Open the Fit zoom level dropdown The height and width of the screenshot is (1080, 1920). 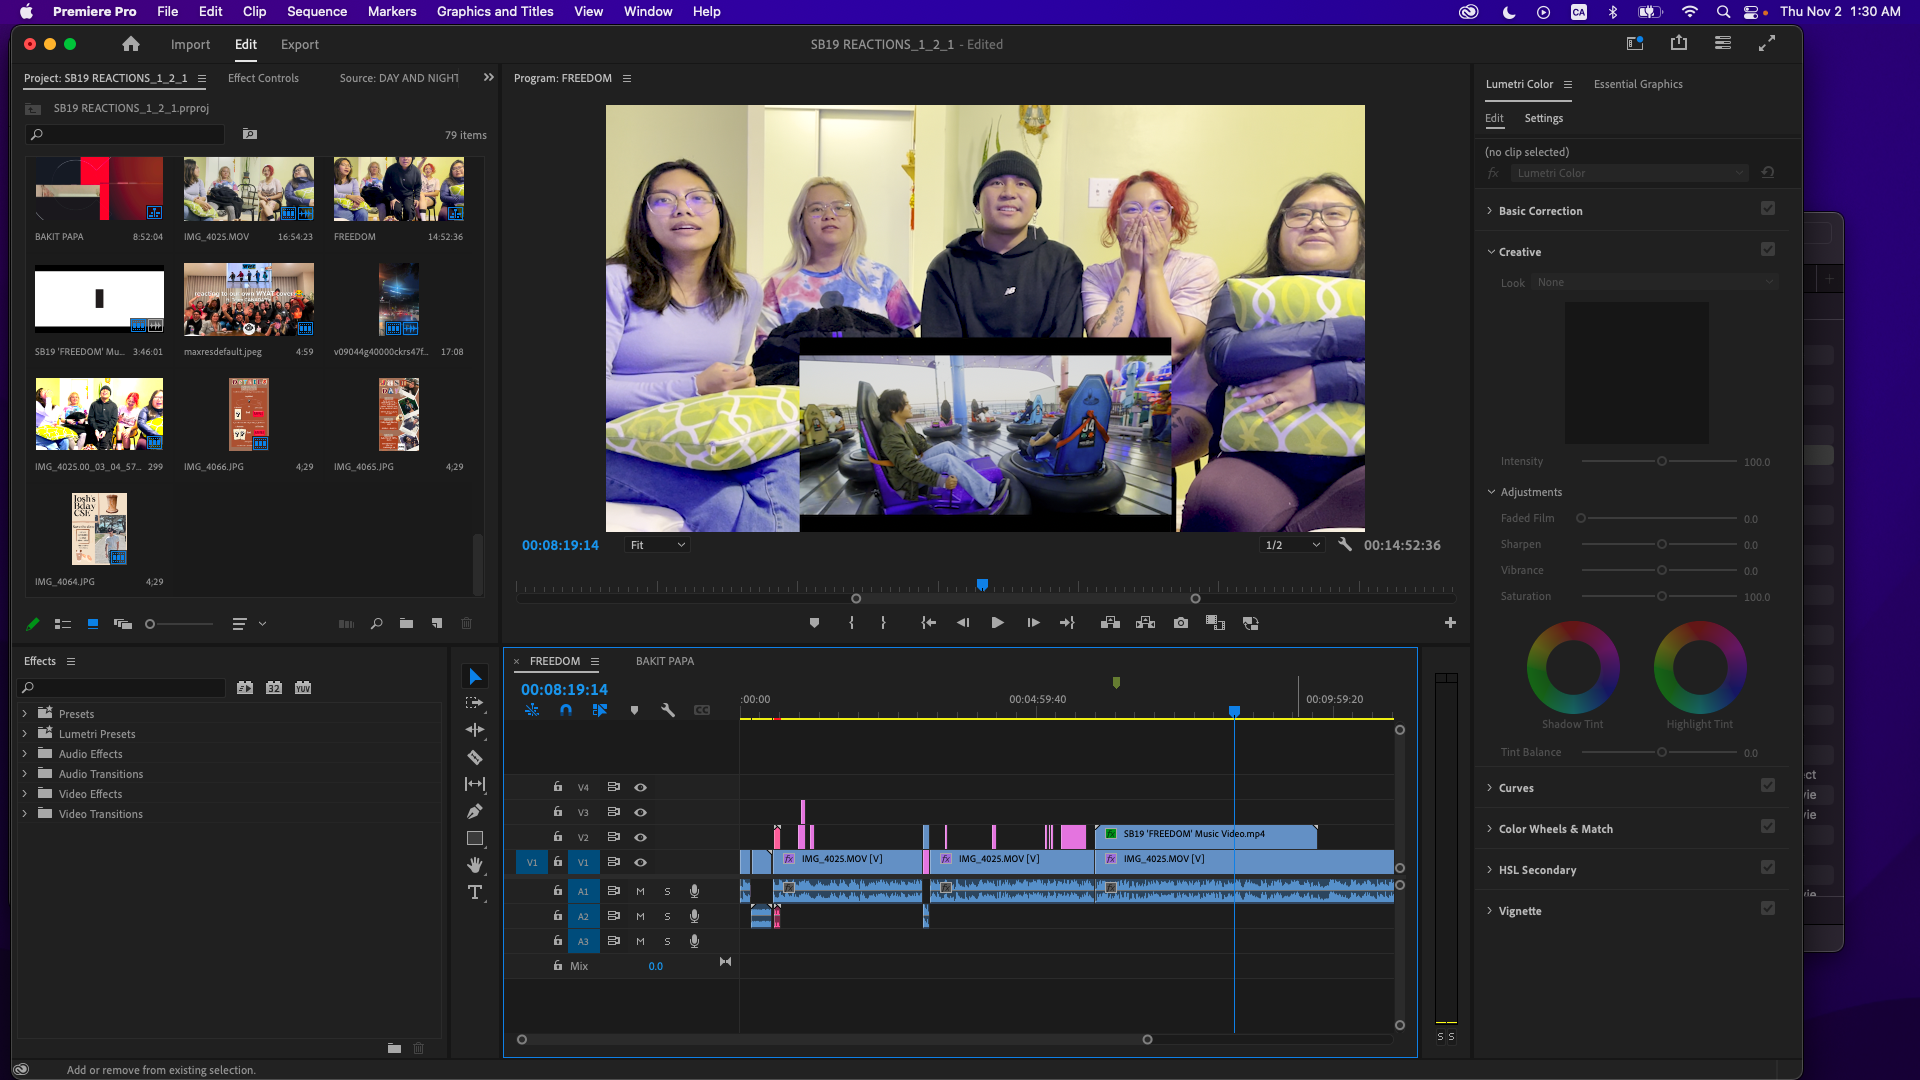click(x=656, y=544)
